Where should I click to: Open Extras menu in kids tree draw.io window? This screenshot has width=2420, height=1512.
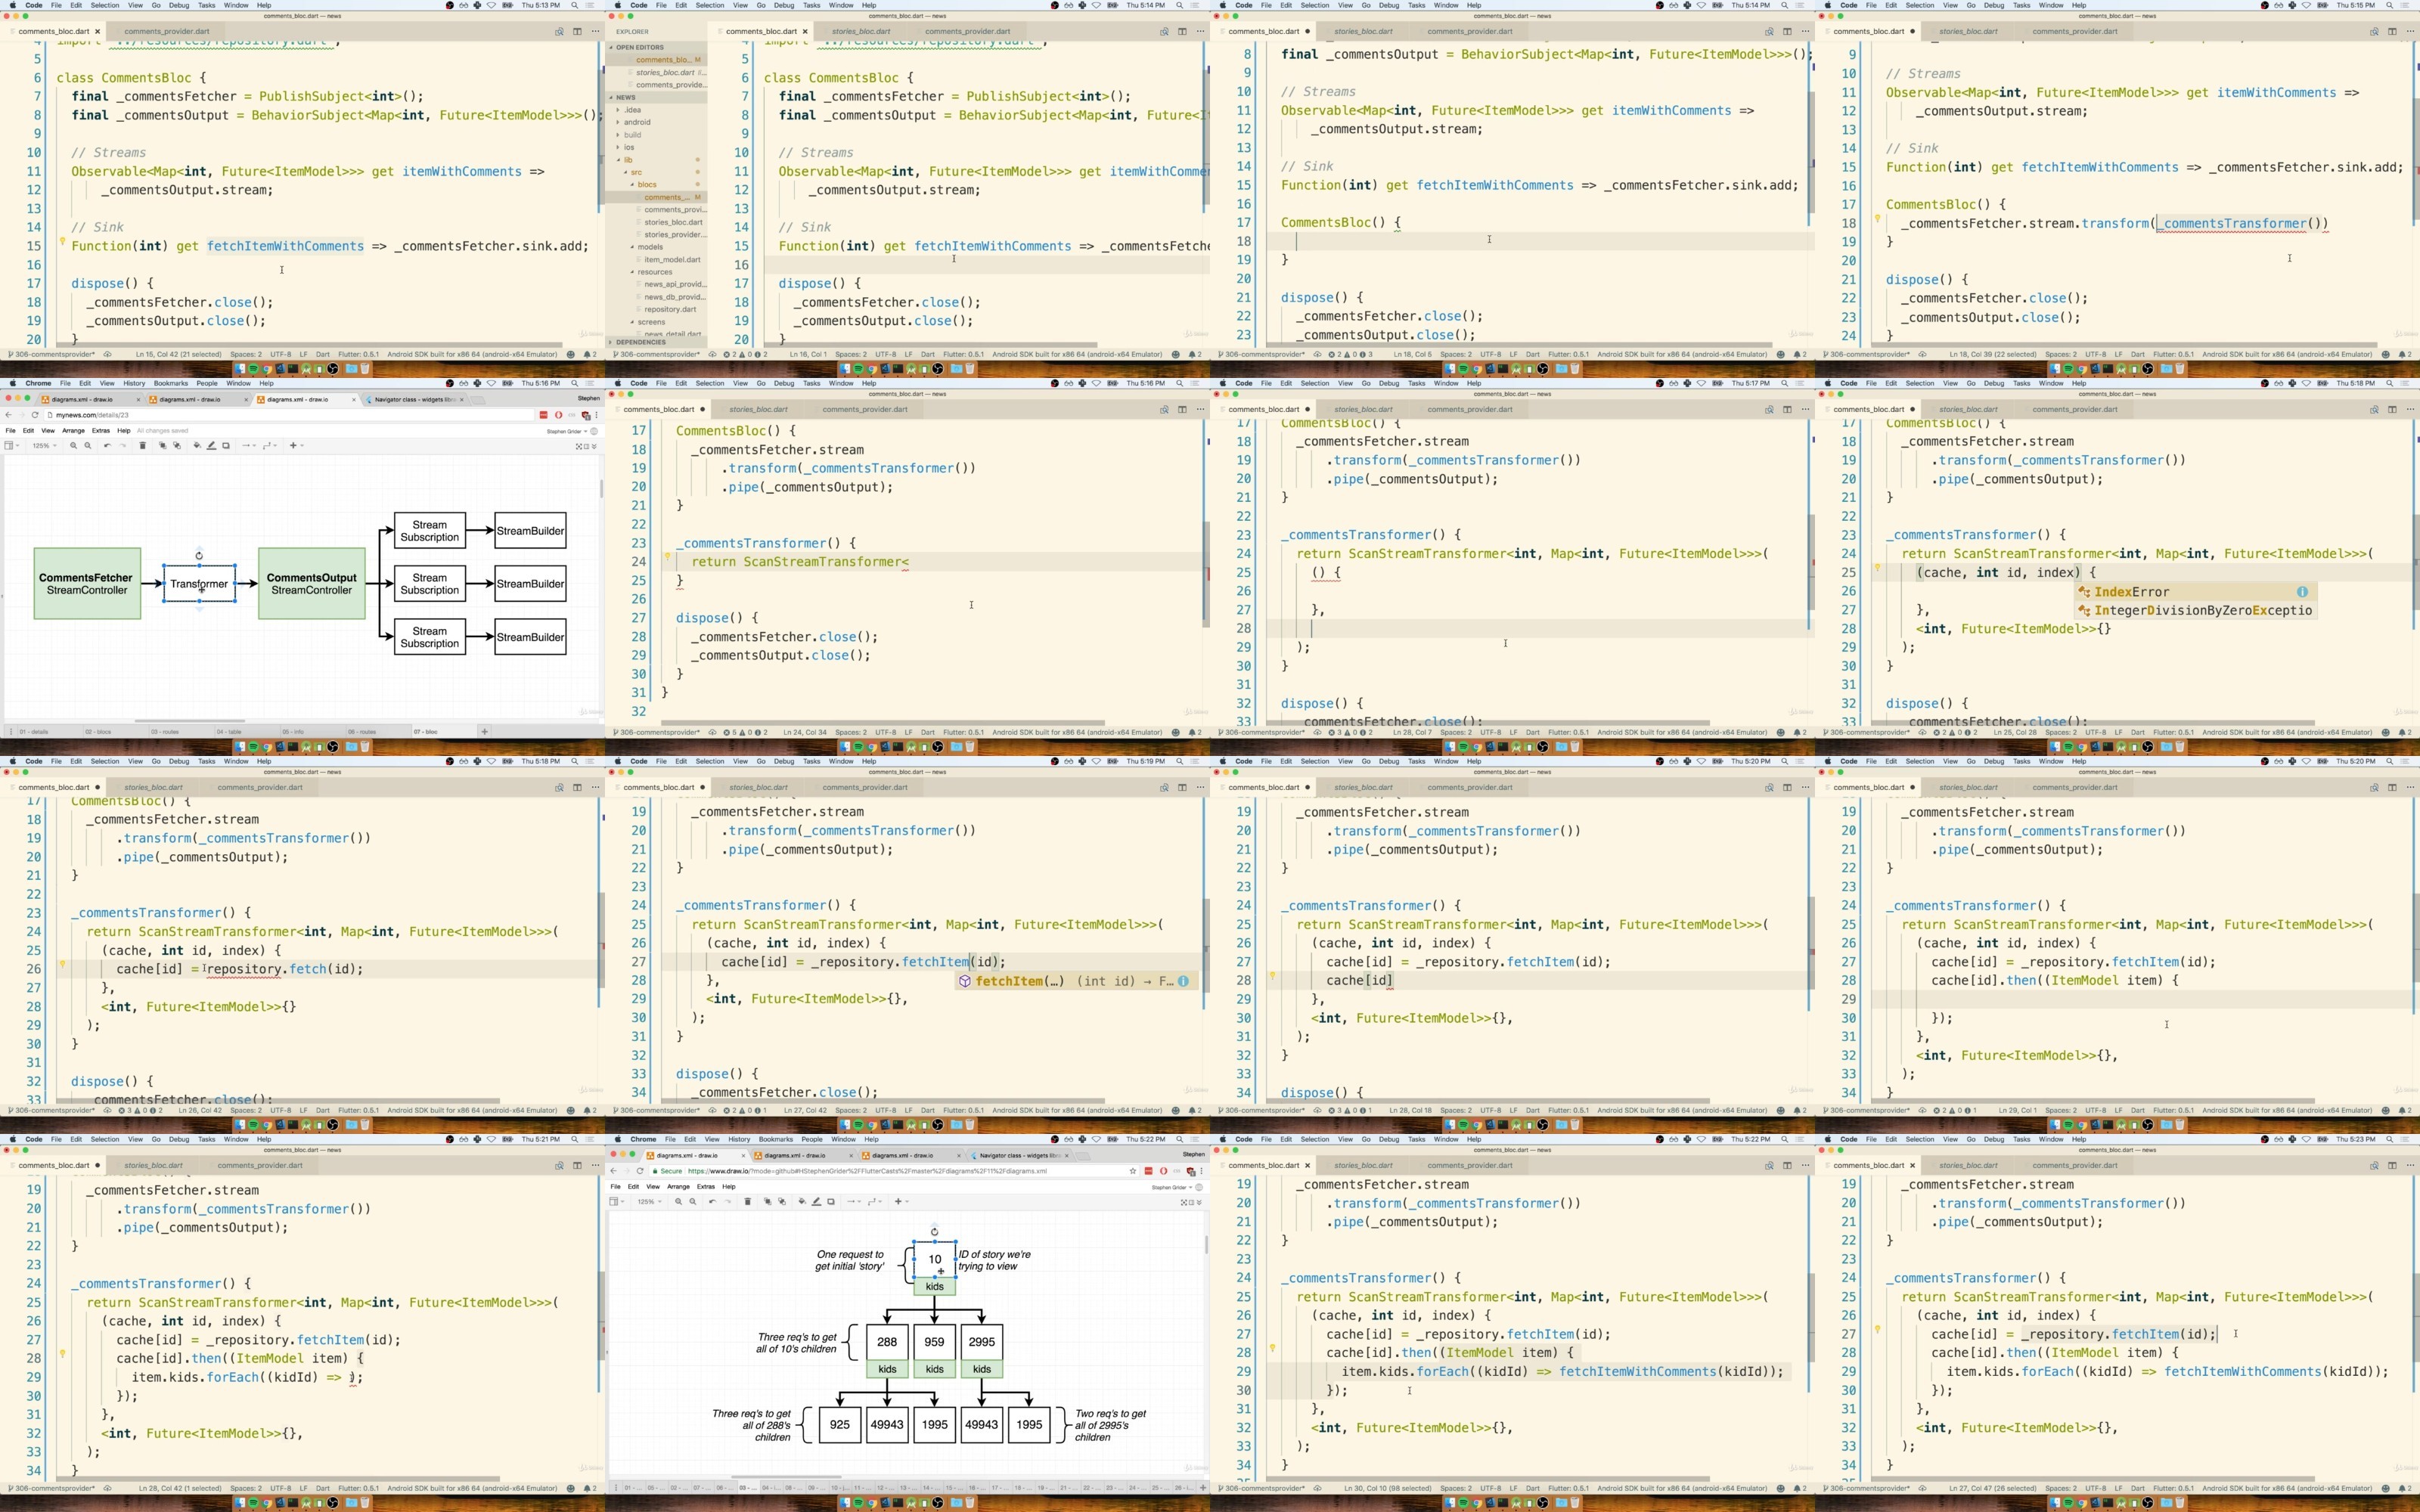click(x=706, y=1187)
